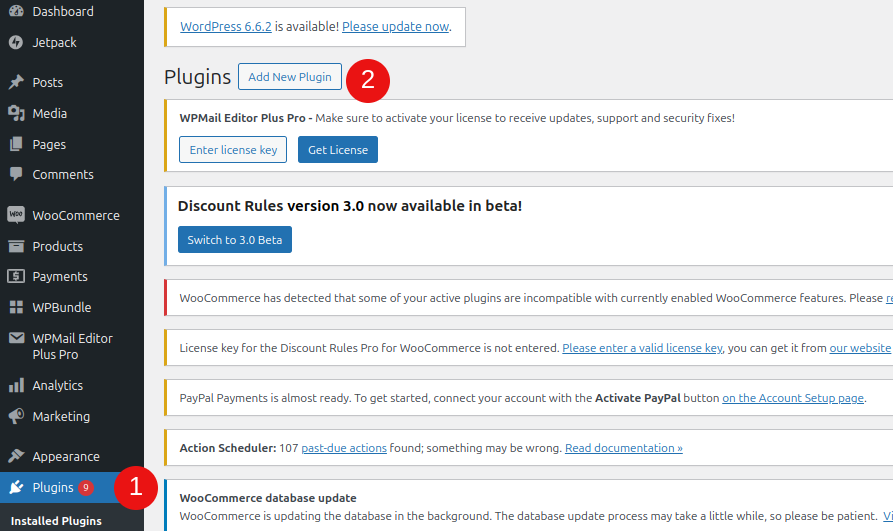Click the Comments speech bubble icon

[x=16, y=174]
